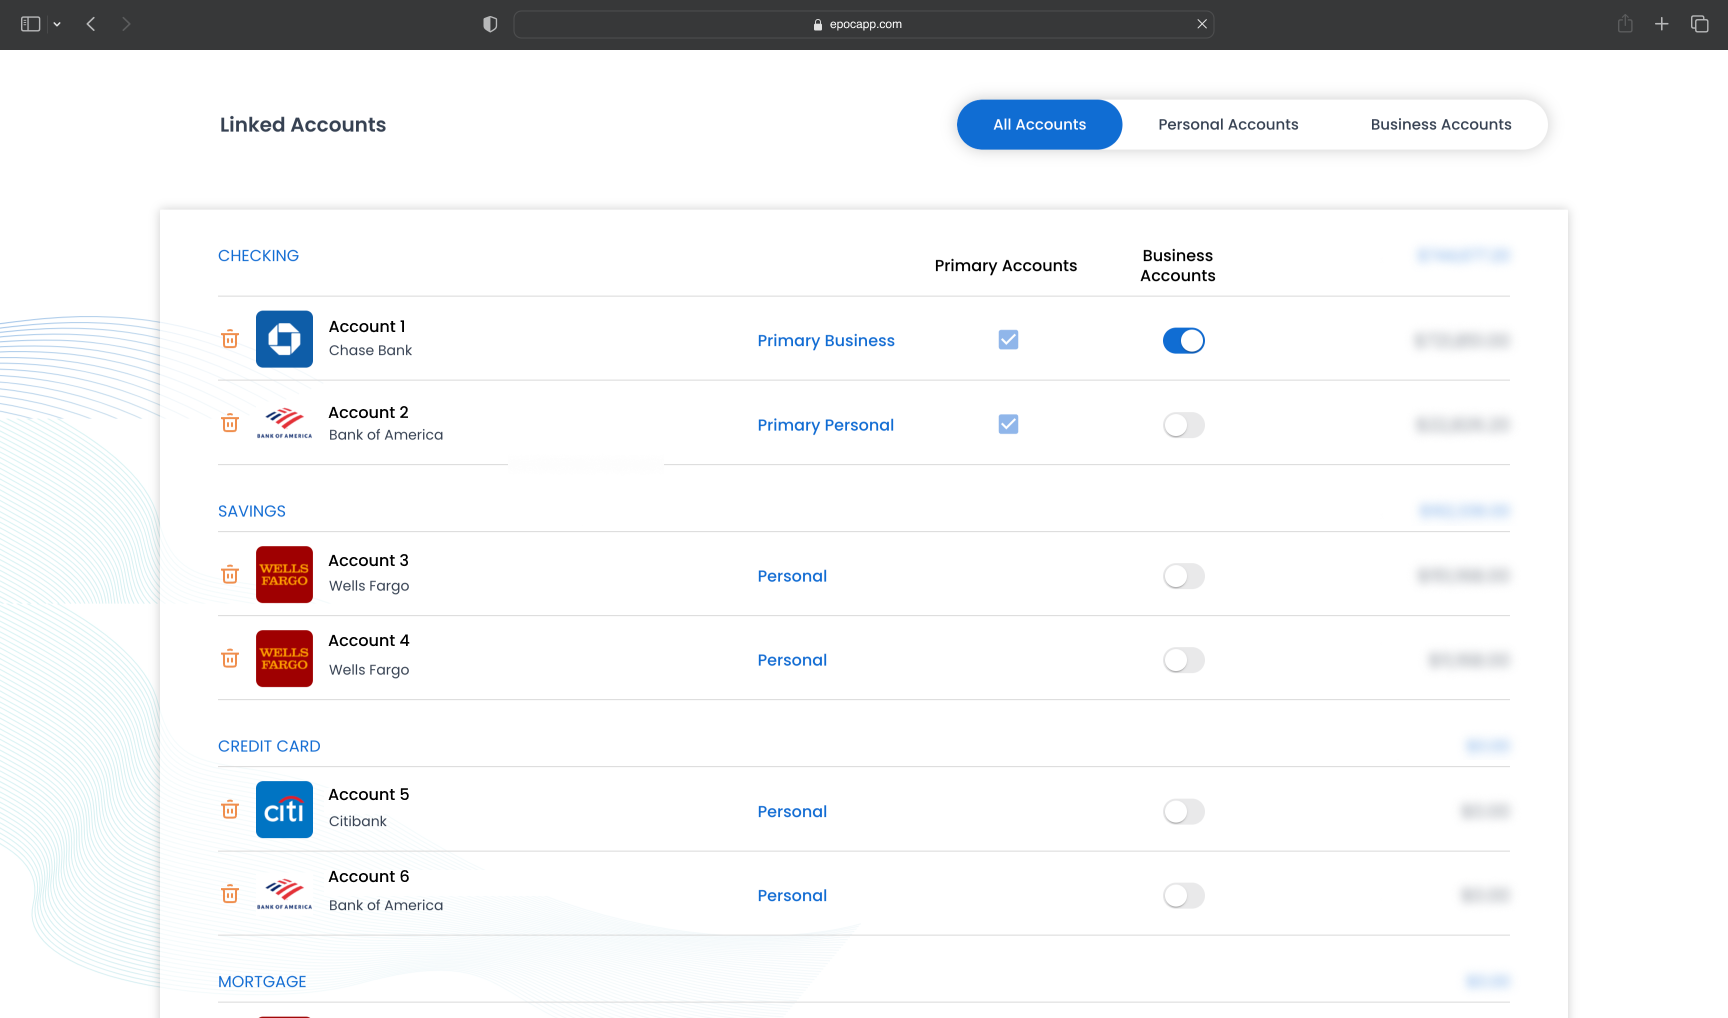
Task: Delete Account 5 Citibank via trash icon
Action: click(x=230, y=809)
